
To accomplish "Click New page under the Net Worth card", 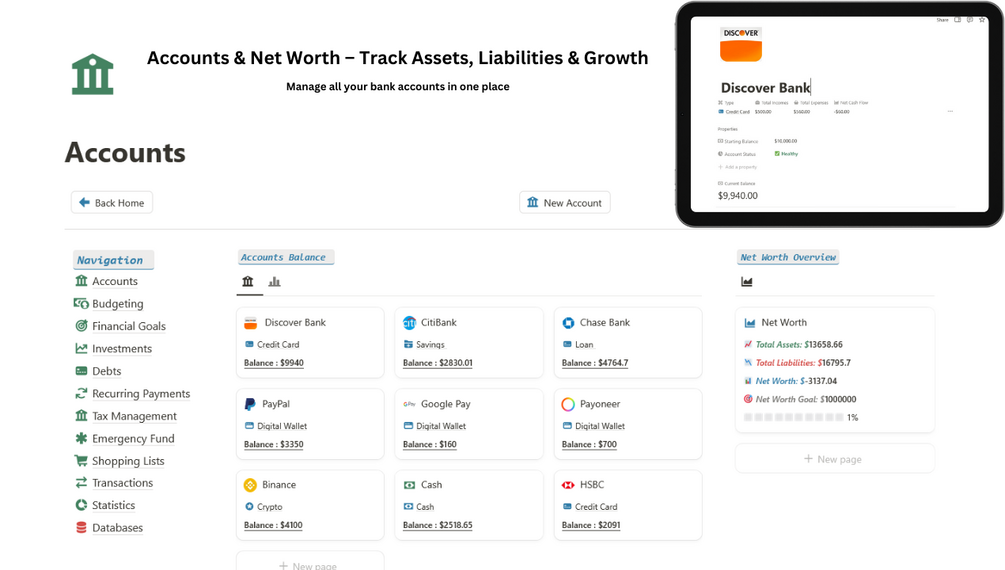I will [834, 459].
